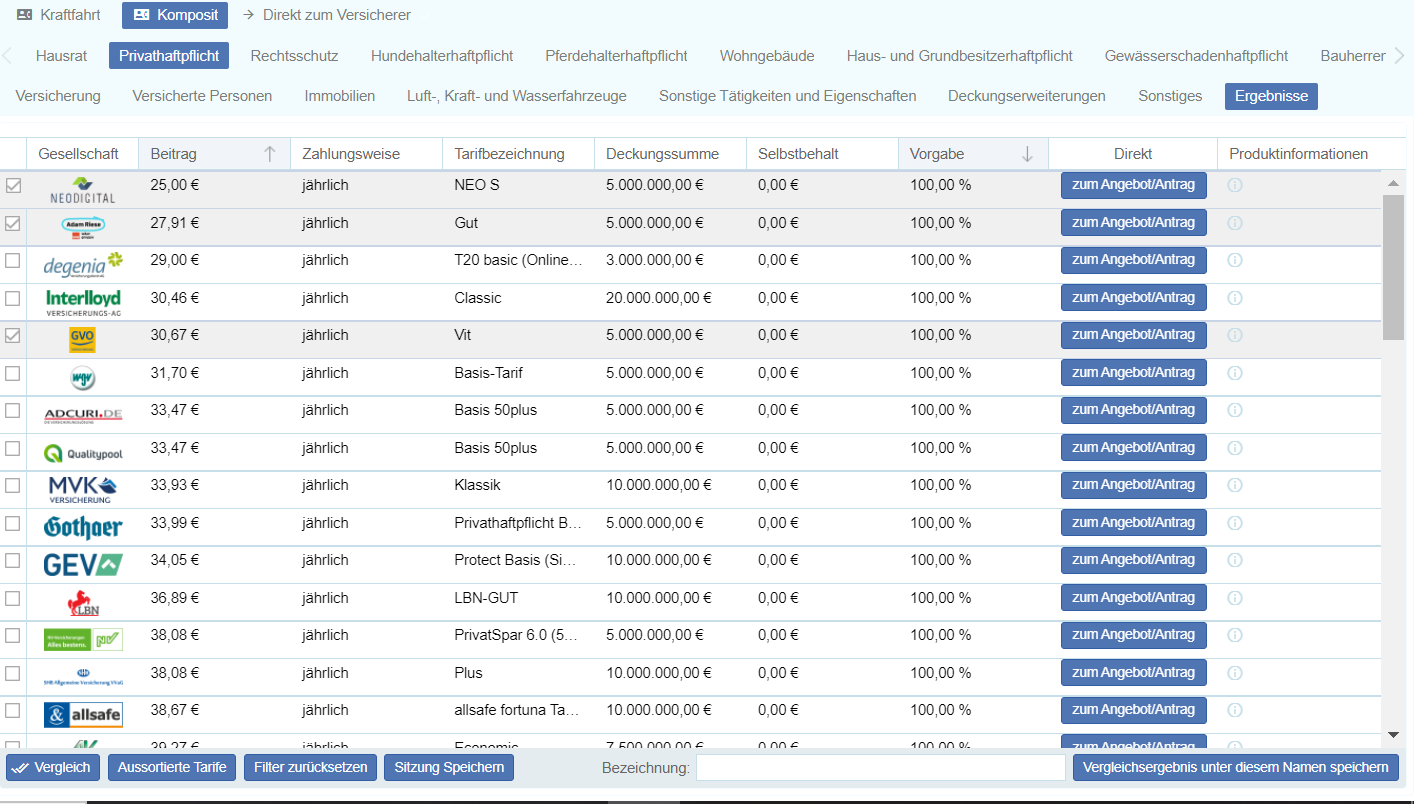Open product info icon for Interlloyd Classic

pos(1234,298)
